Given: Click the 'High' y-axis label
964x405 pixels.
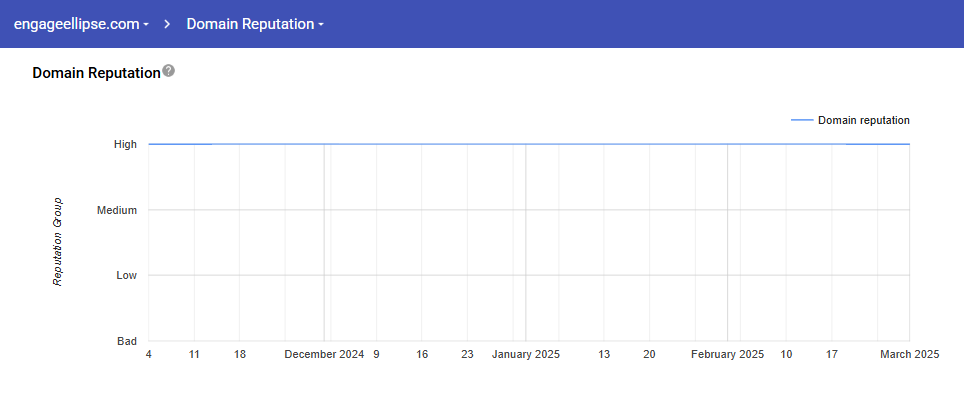Looking at the screenshot, I should [125, 144].
